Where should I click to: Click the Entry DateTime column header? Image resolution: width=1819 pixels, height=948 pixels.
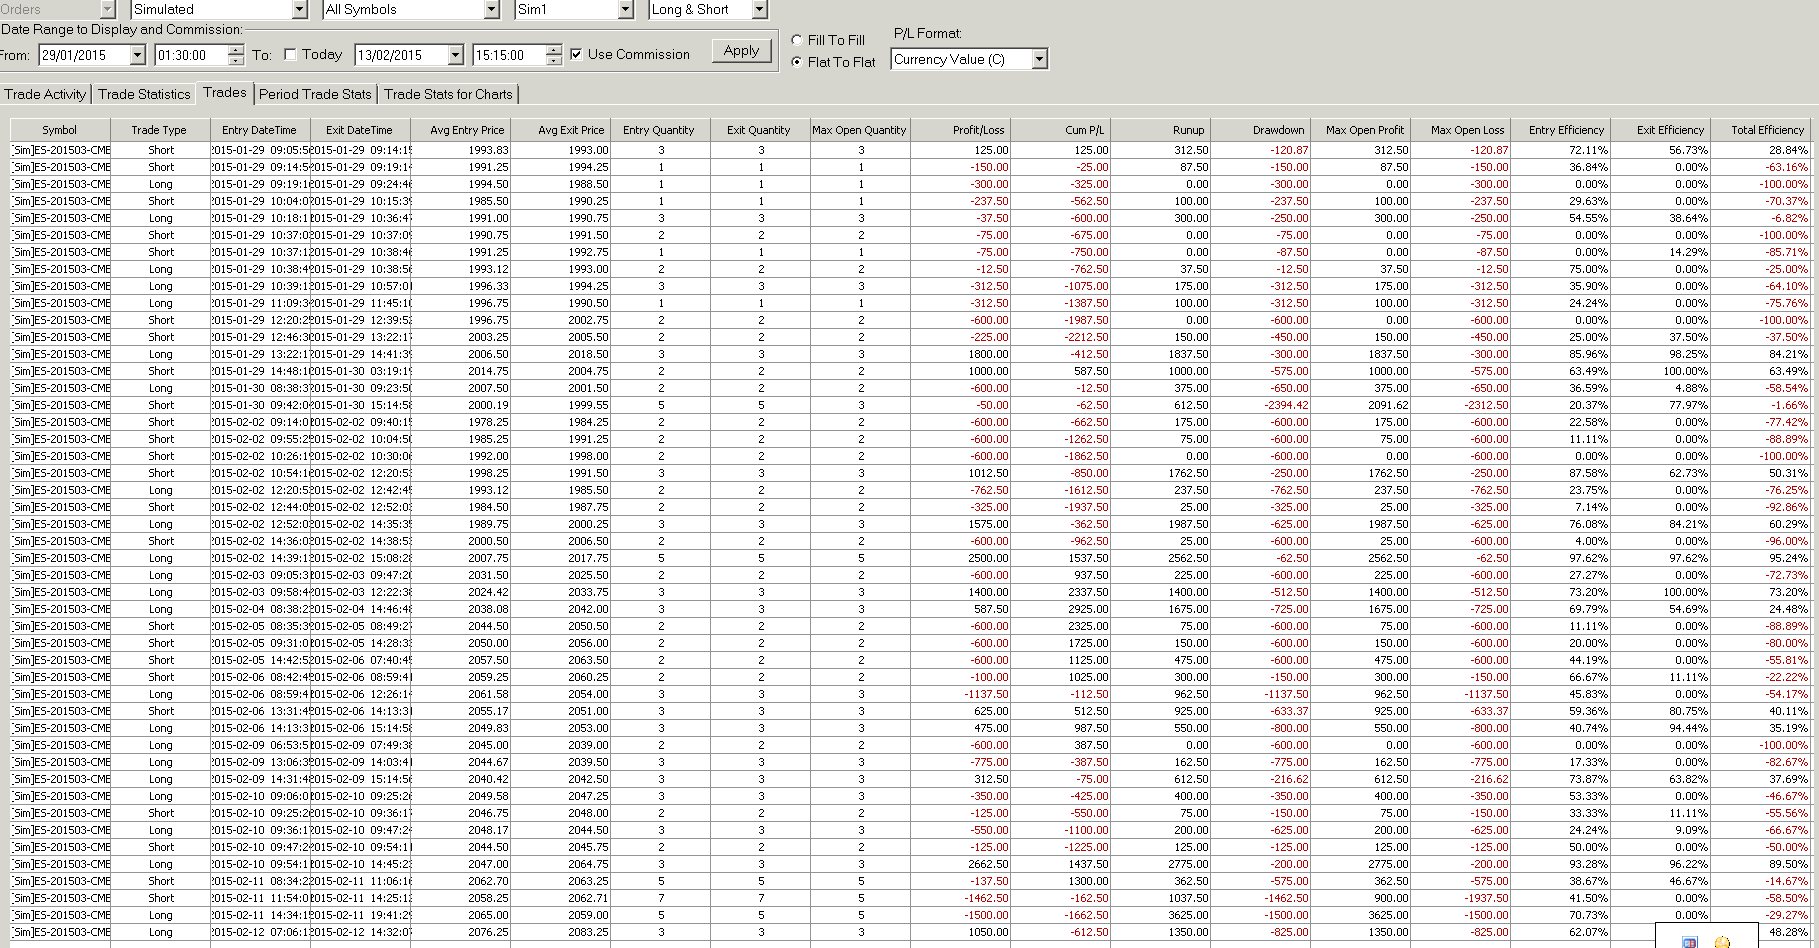point(260,130)
